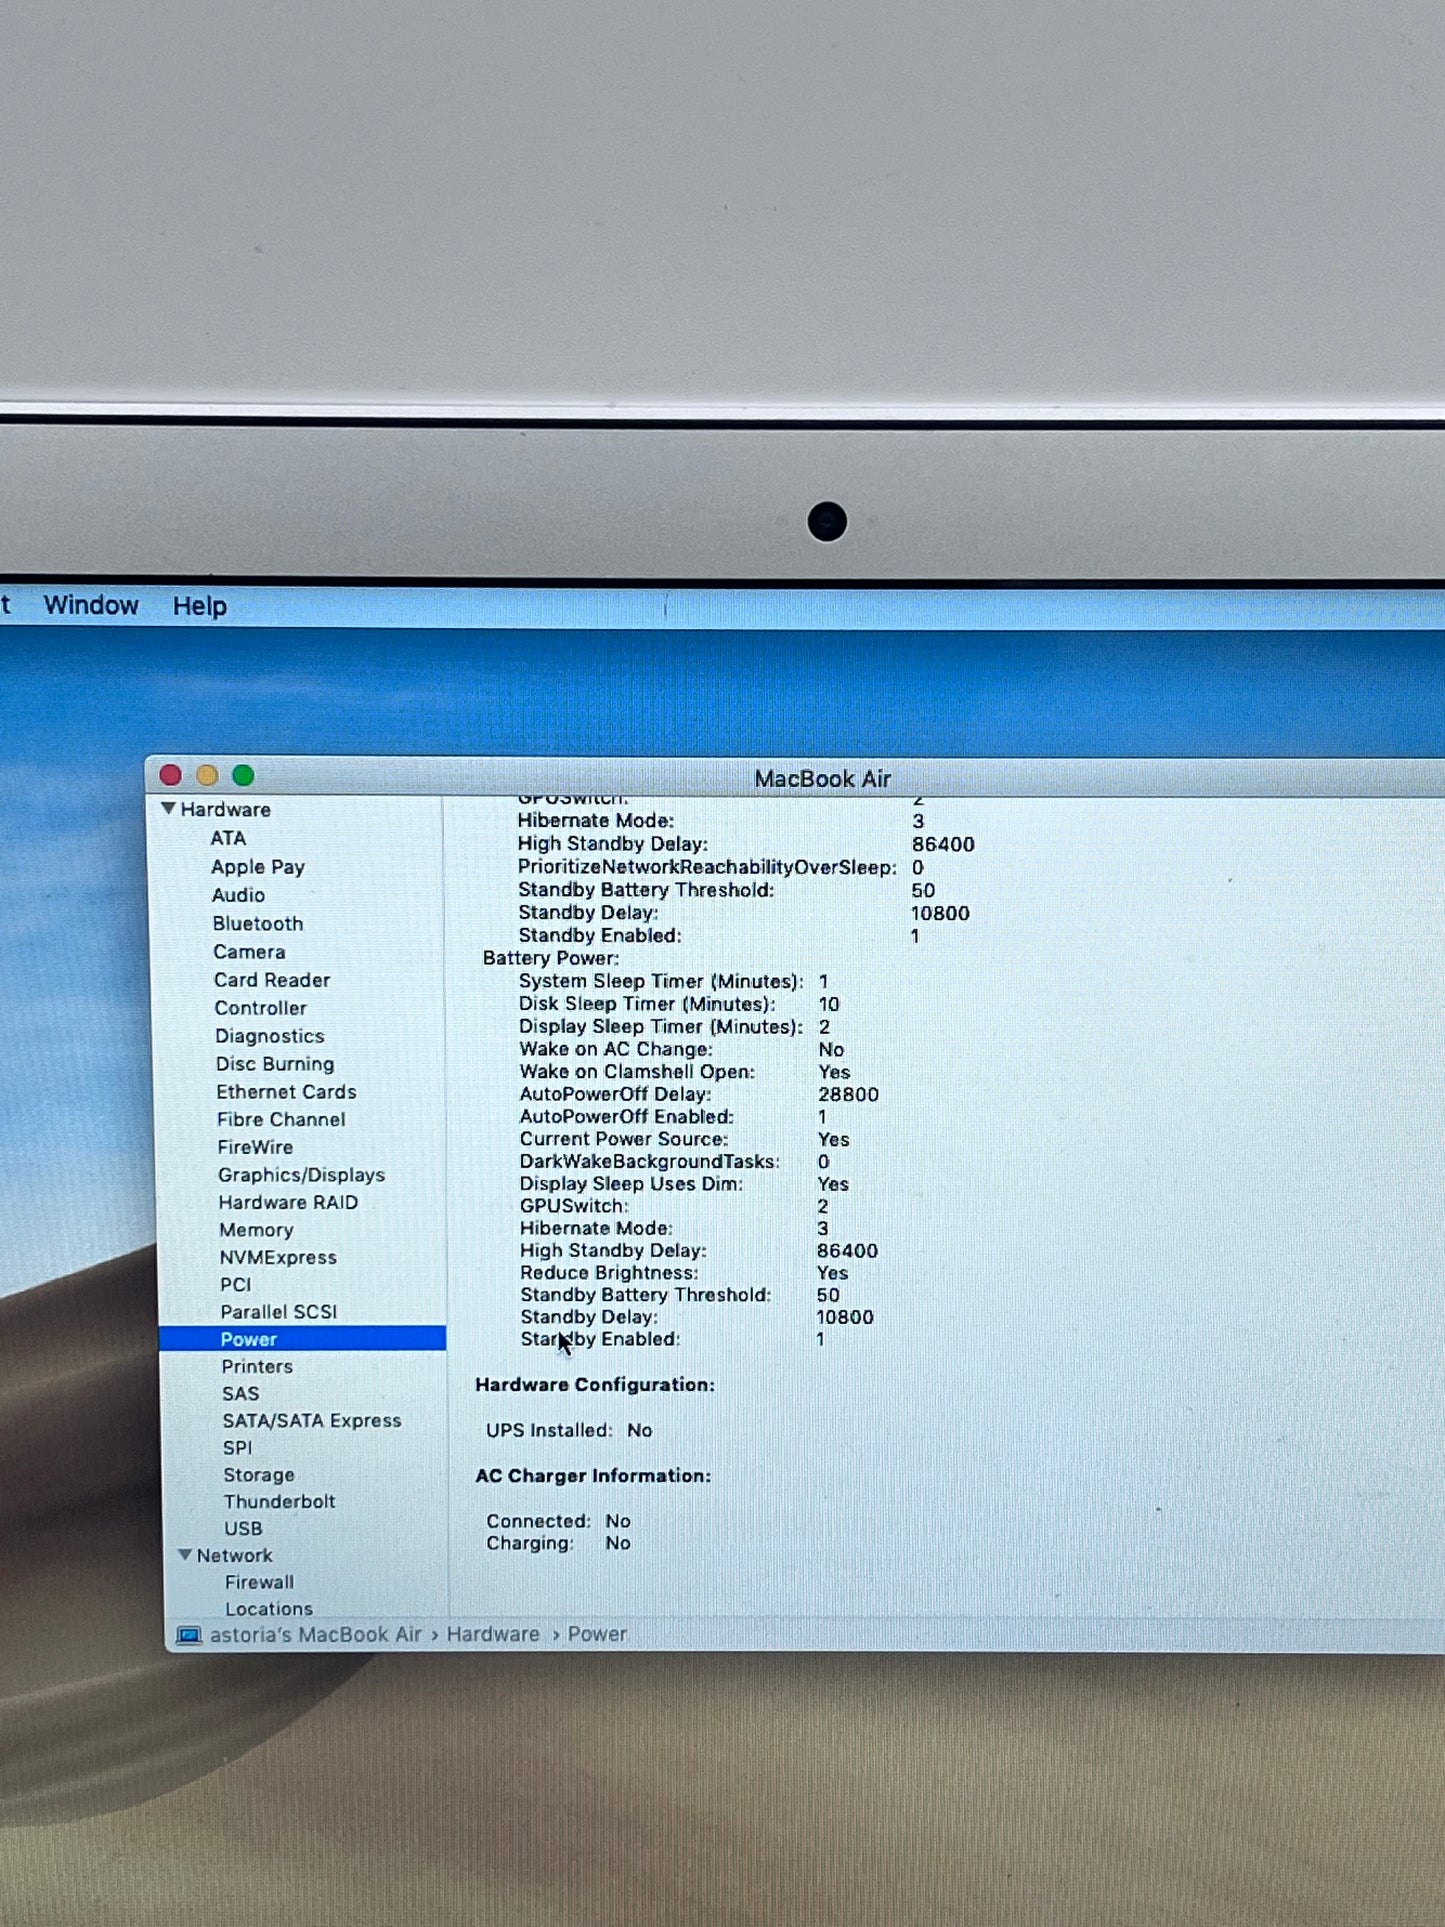Click Hardware in the path bar
Image resolution: width=1445 pixels, height=1927 pixels.
click(x=493, y=1634)
